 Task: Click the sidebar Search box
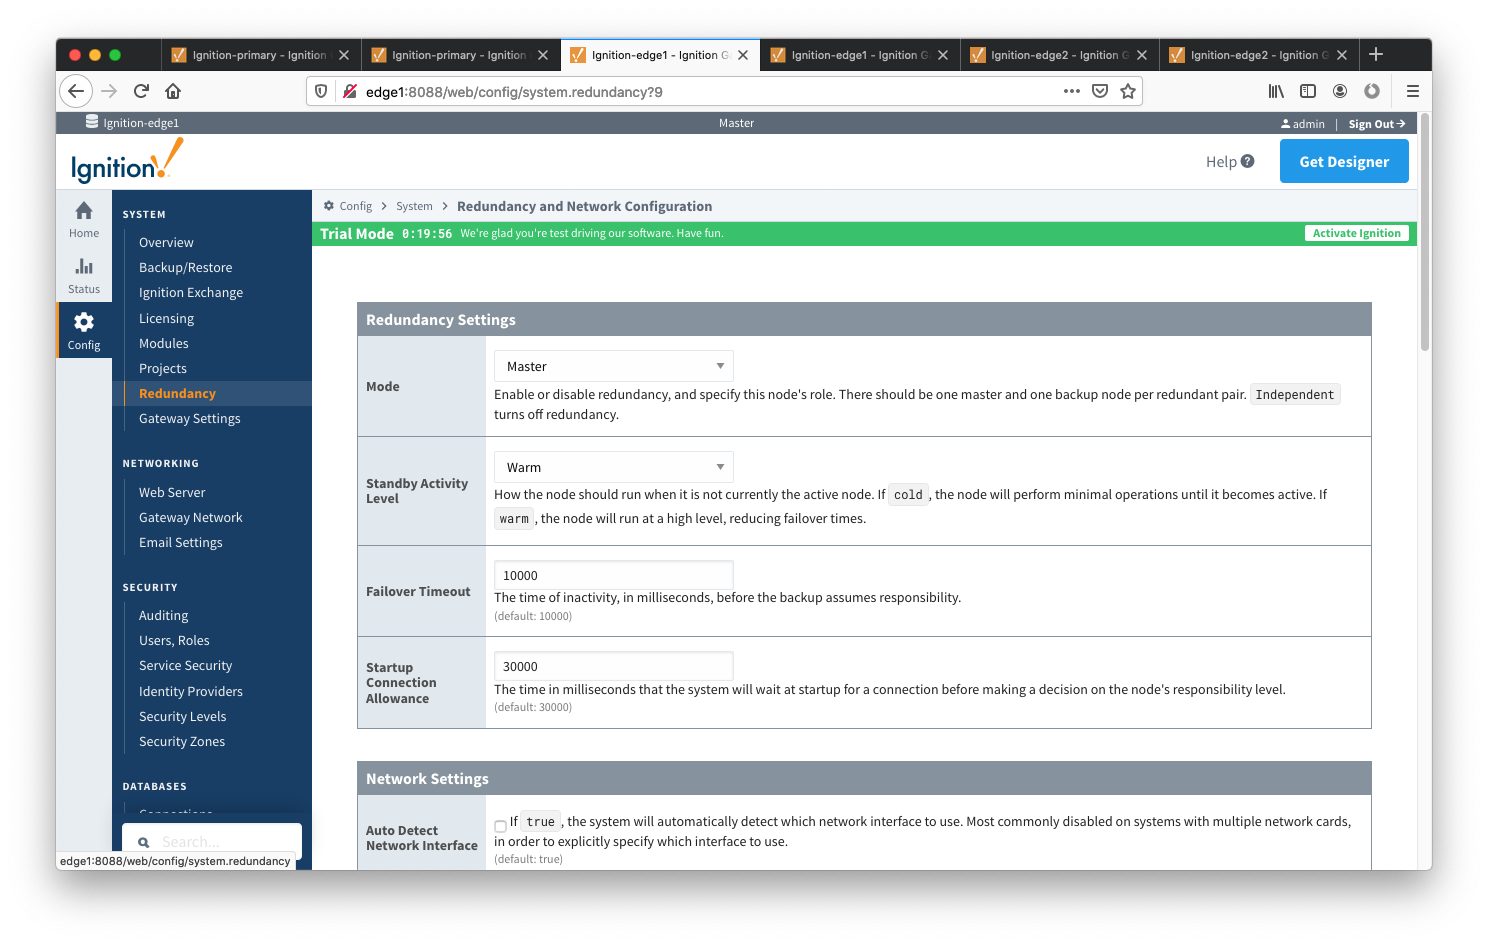[x=212, y=842]
